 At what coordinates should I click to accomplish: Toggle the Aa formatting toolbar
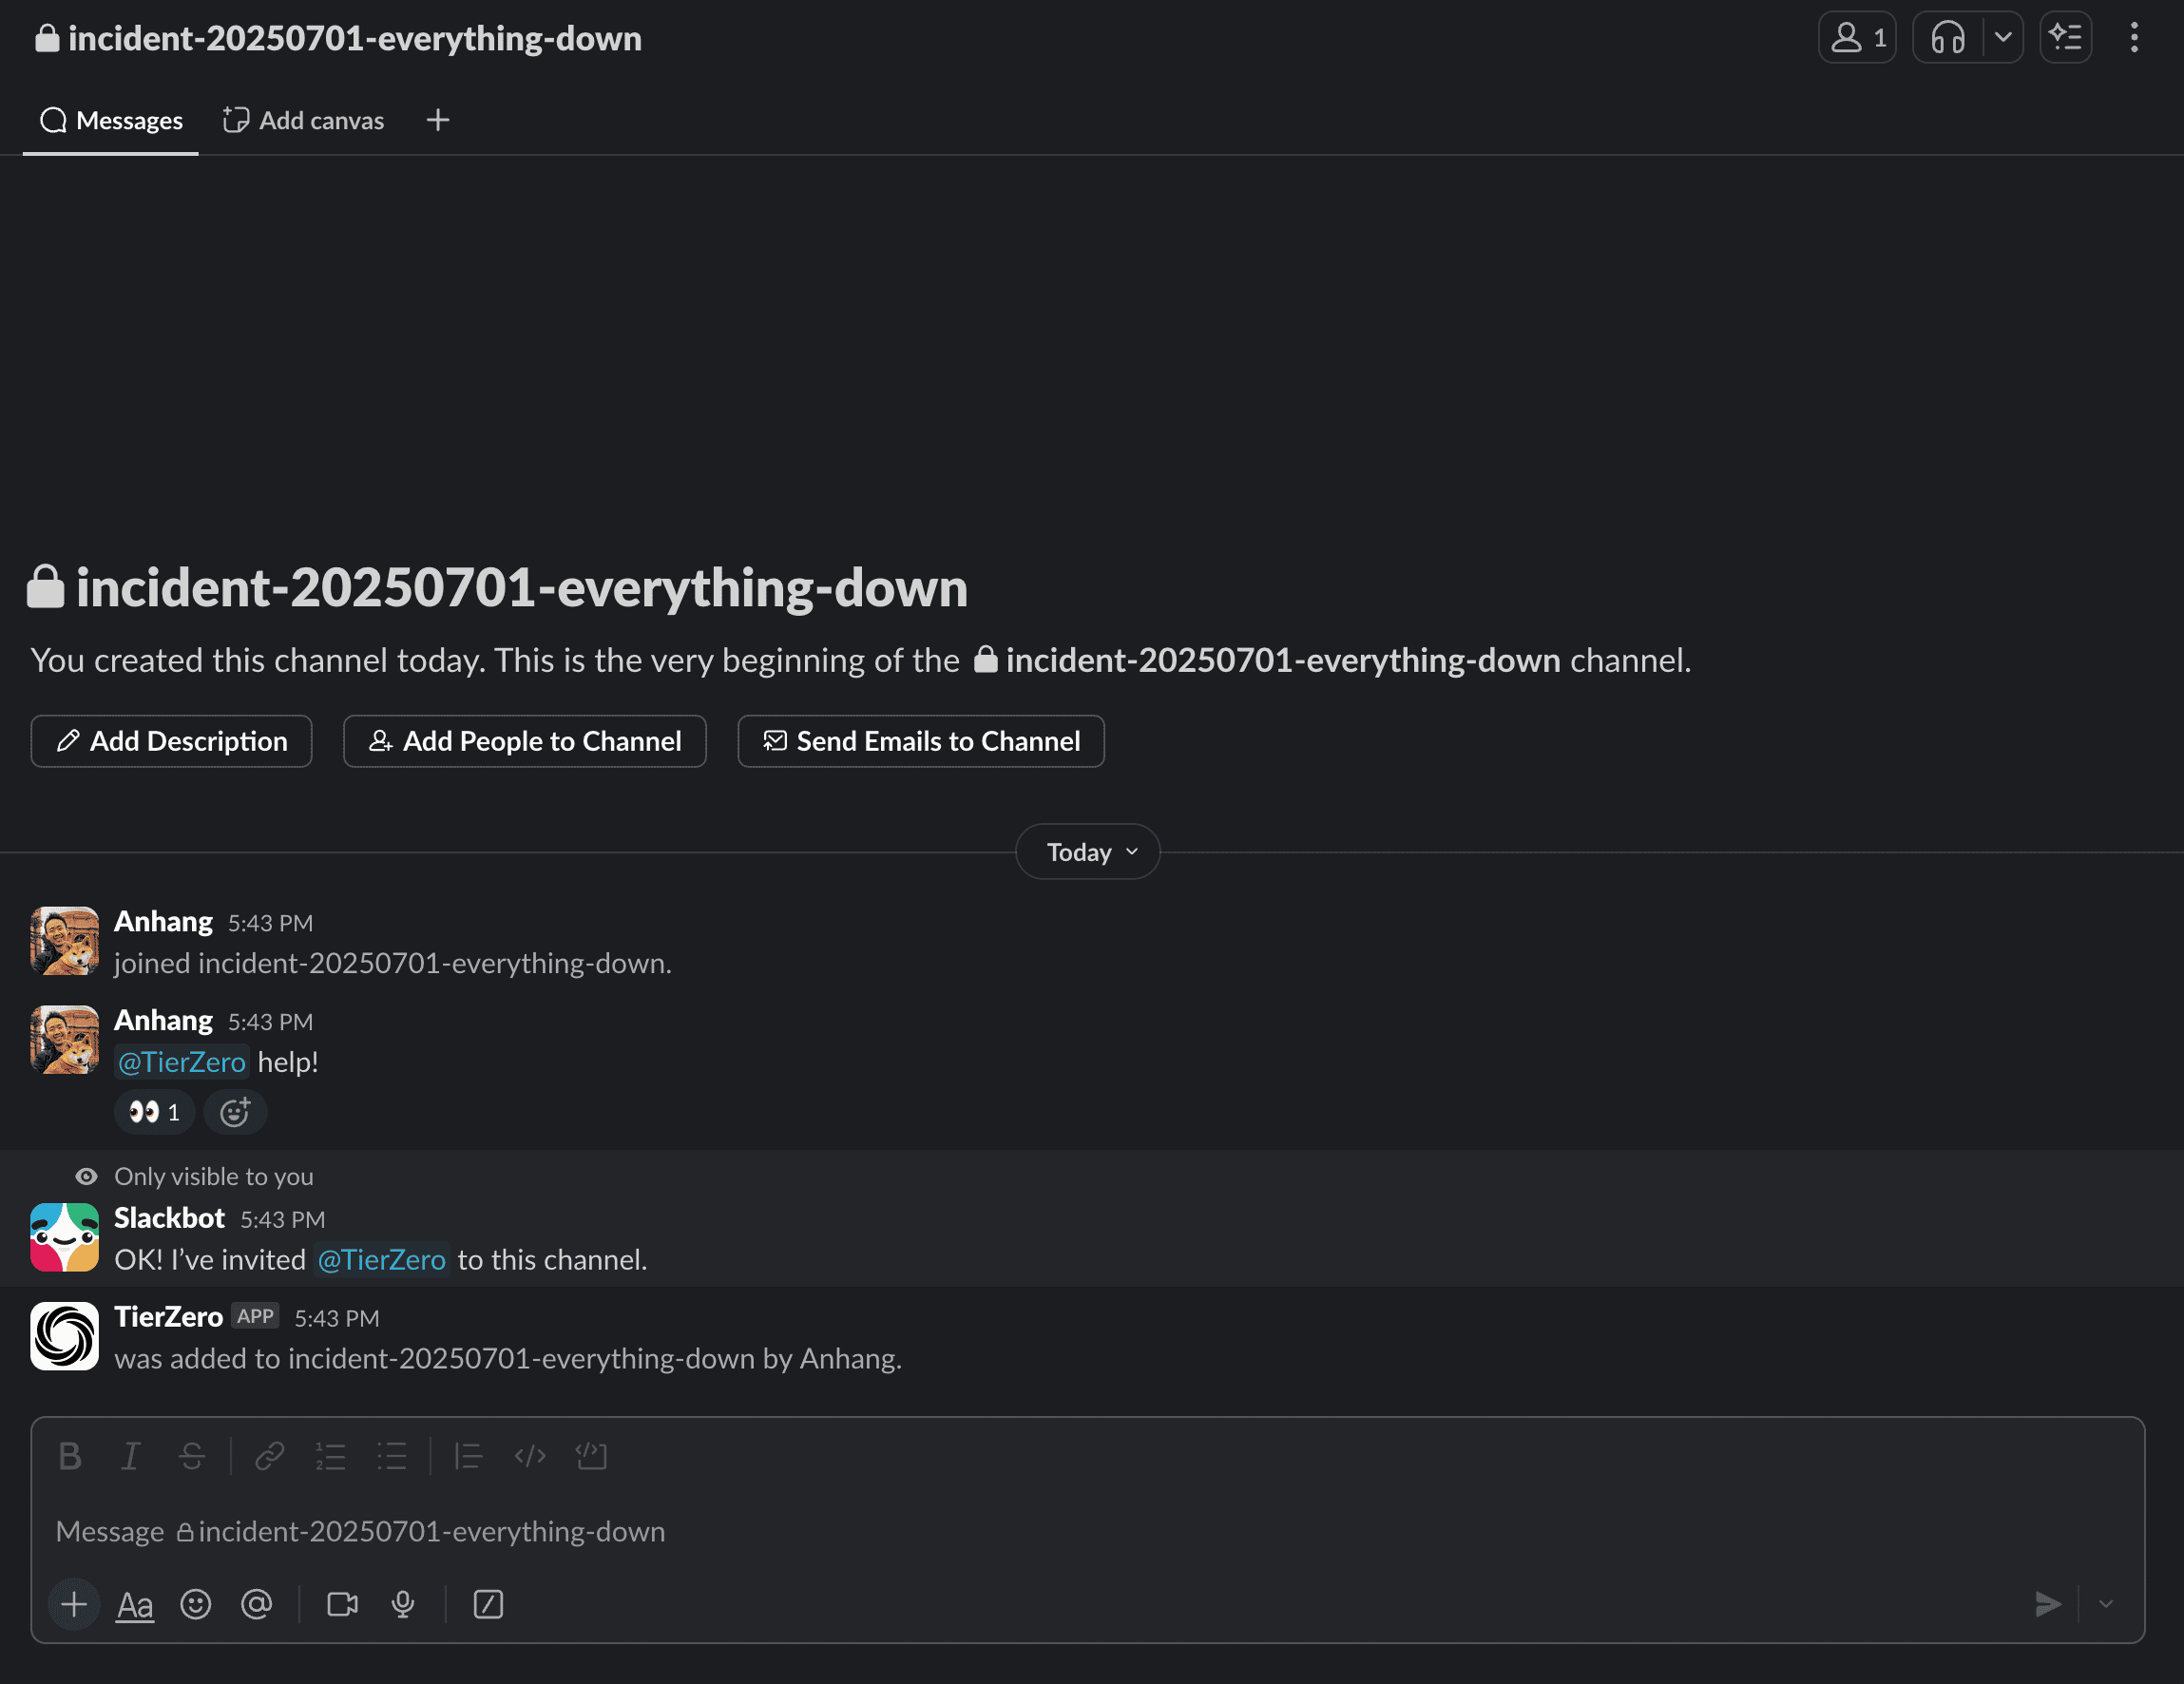pyautogui.click(x=135, y=1604)
